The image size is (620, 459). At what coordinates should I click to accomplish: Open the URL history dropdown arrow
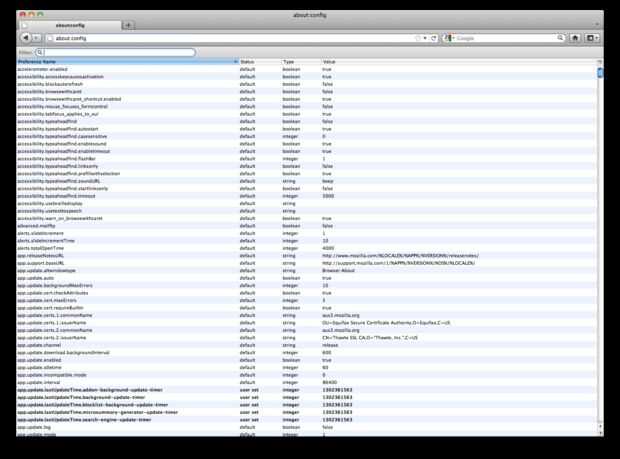425,38
